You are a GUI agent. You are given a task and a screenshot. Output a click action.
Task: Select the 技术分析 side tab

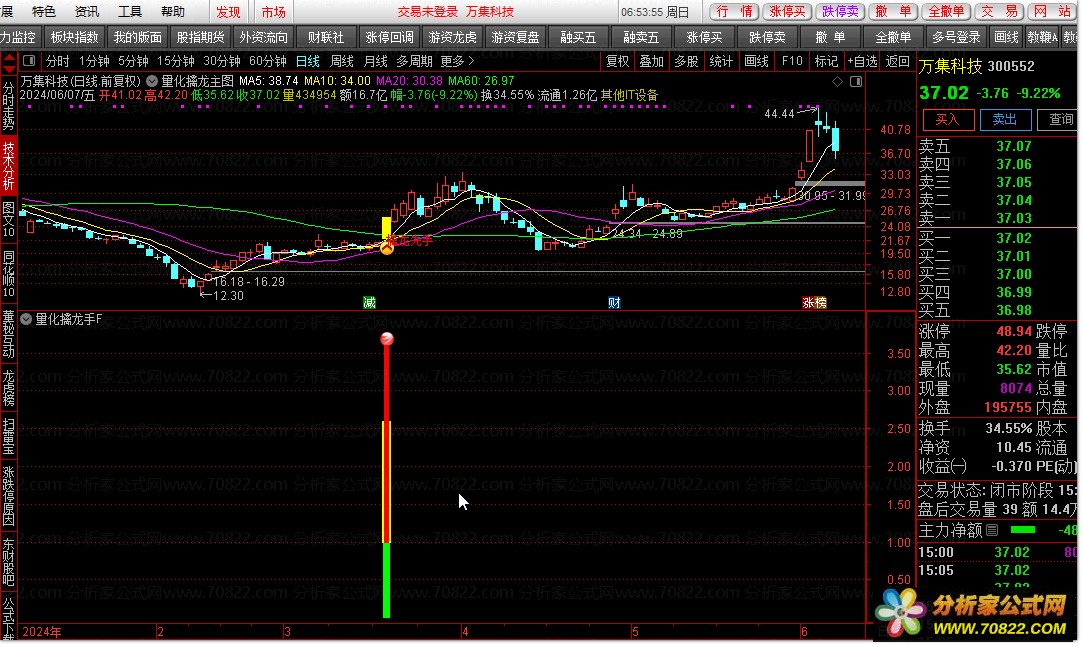(x=8, y=166)
